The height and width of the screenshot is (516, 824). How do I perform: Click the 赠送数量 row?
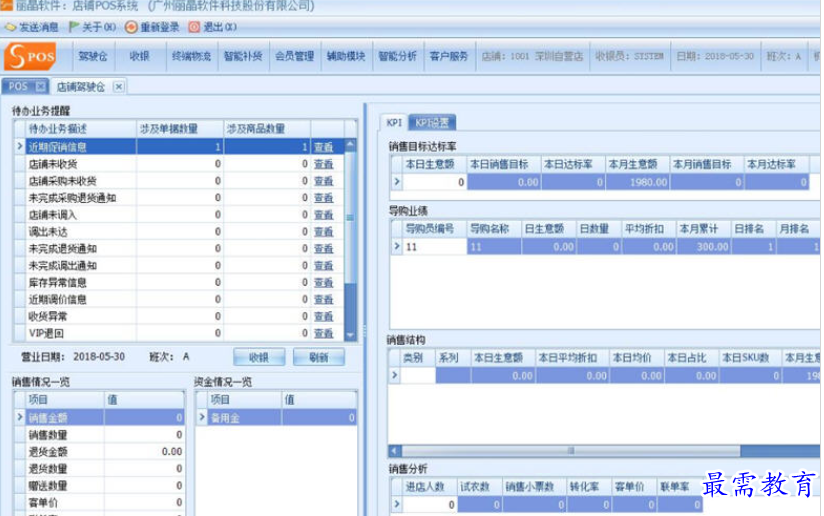100,485
